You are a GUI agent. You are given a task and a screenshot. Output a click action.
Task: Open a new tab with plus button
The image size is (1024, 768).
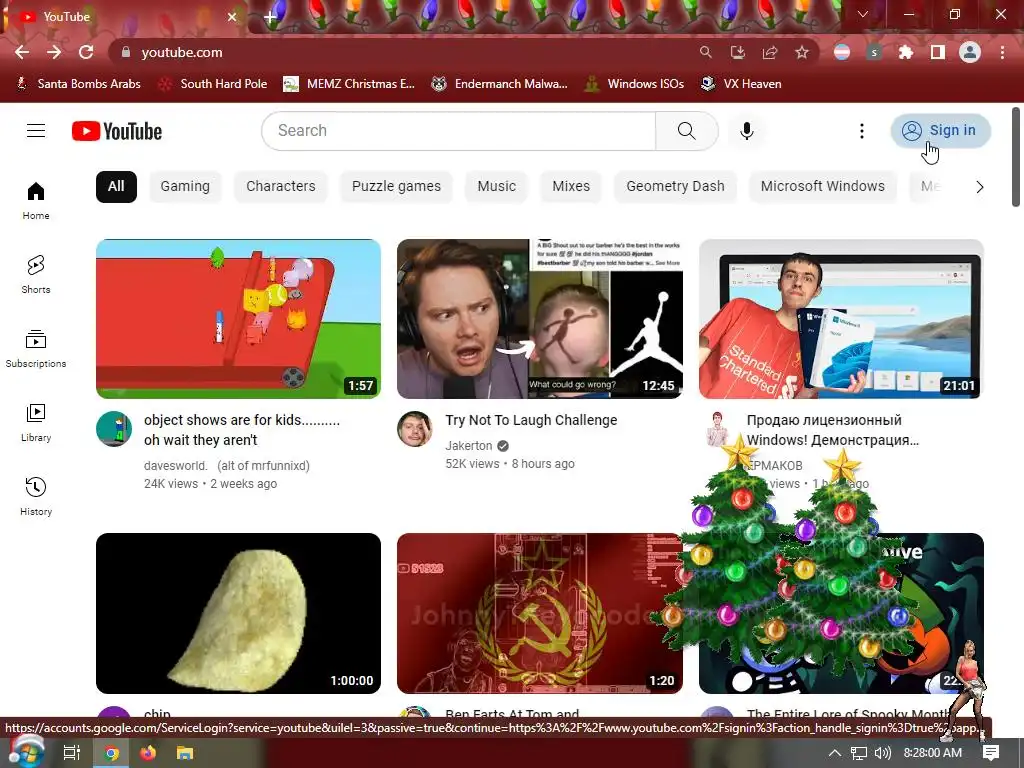click(x=270, y=17)
